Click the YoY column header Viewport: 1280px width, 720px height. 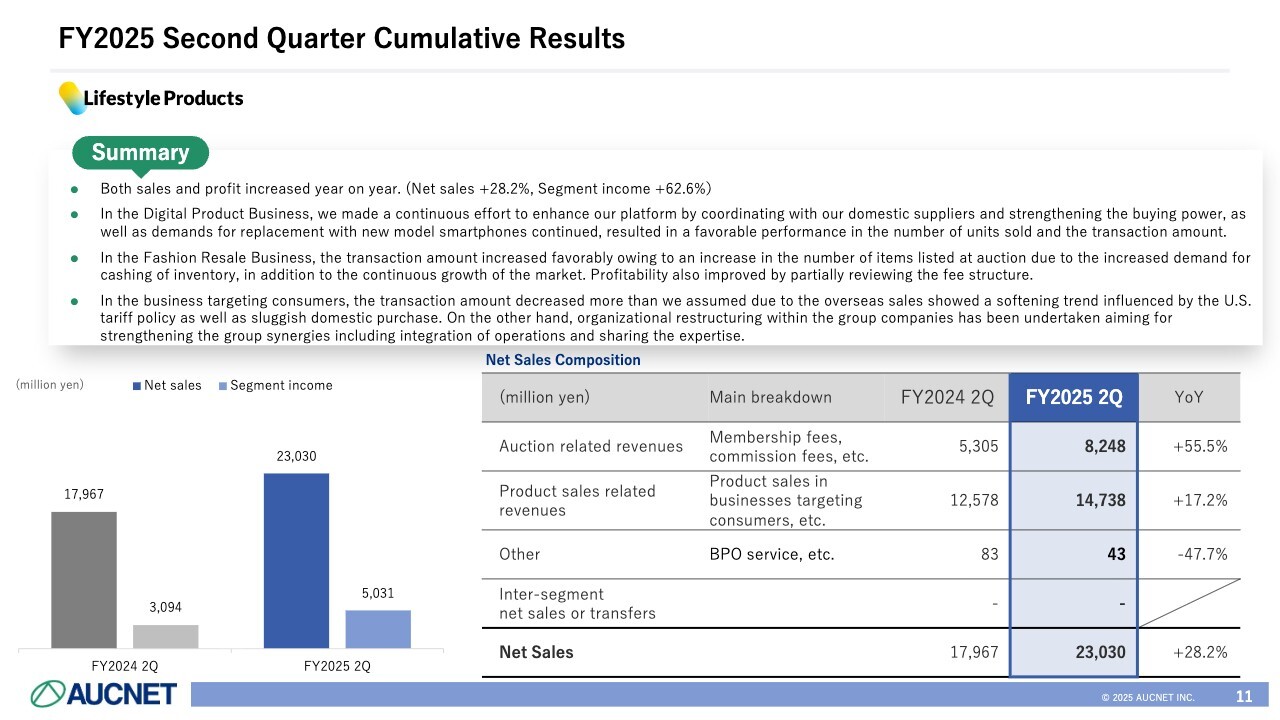point(1189,397)
